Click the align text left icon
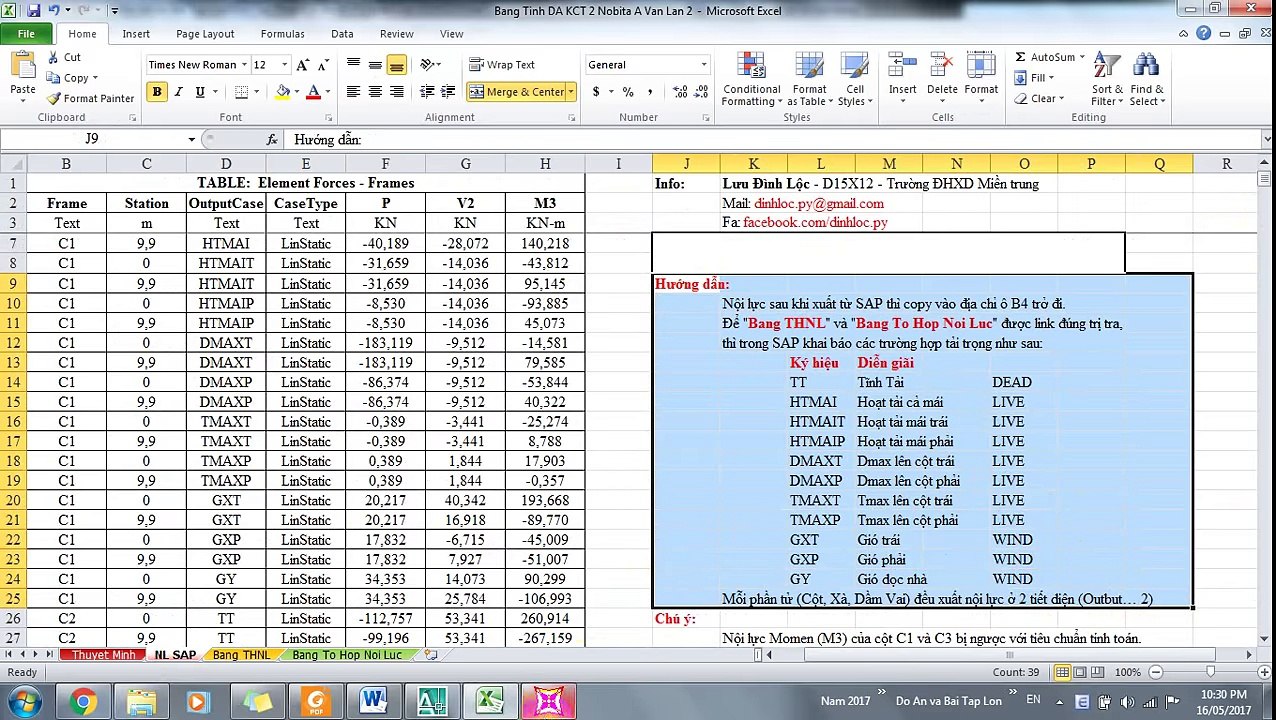 click(x=353, y=92)
